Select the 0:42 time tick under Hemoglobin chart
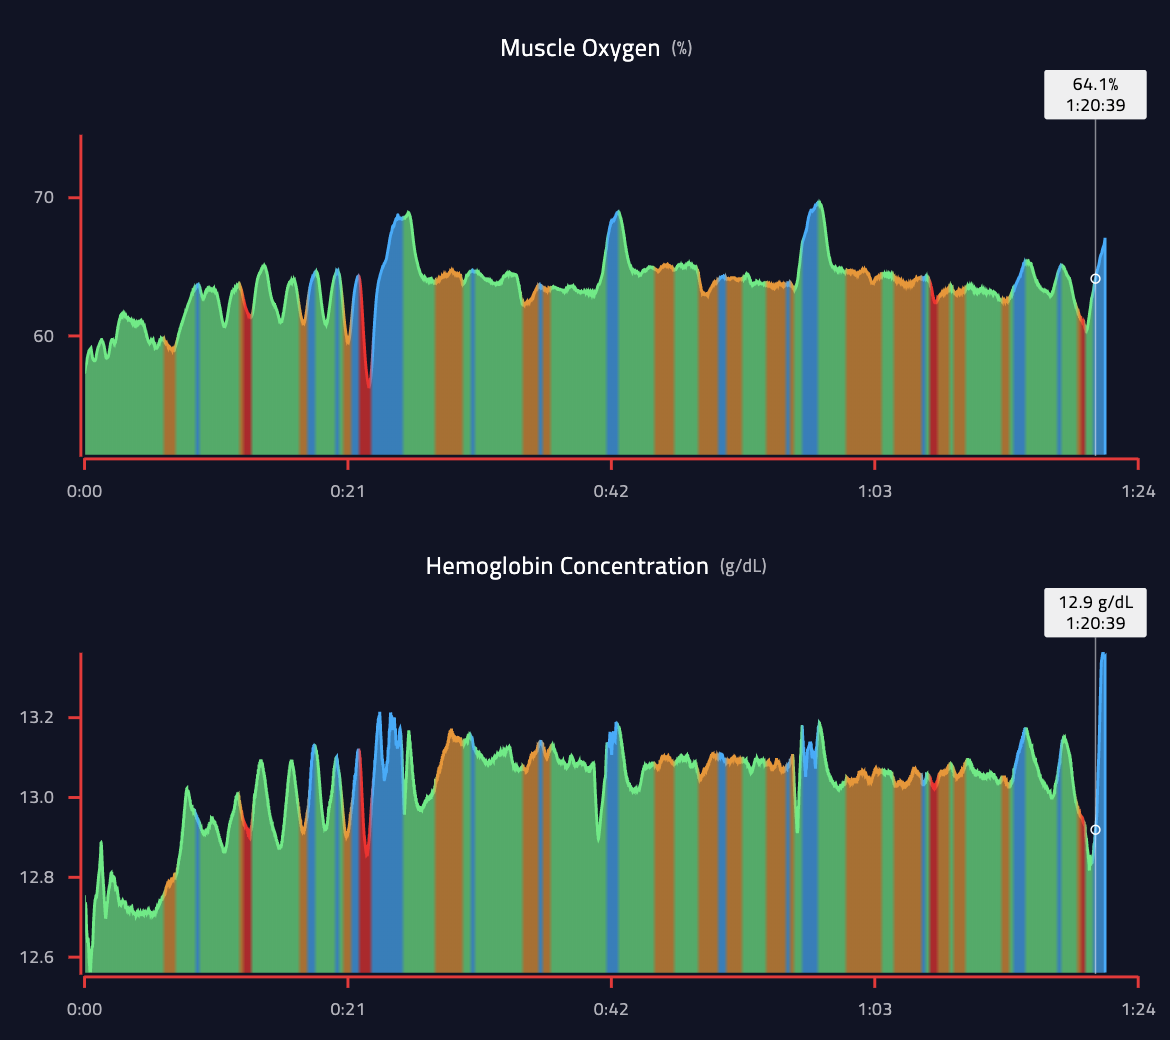This screenshot has width=1170, height=1040. (611, 1009)
